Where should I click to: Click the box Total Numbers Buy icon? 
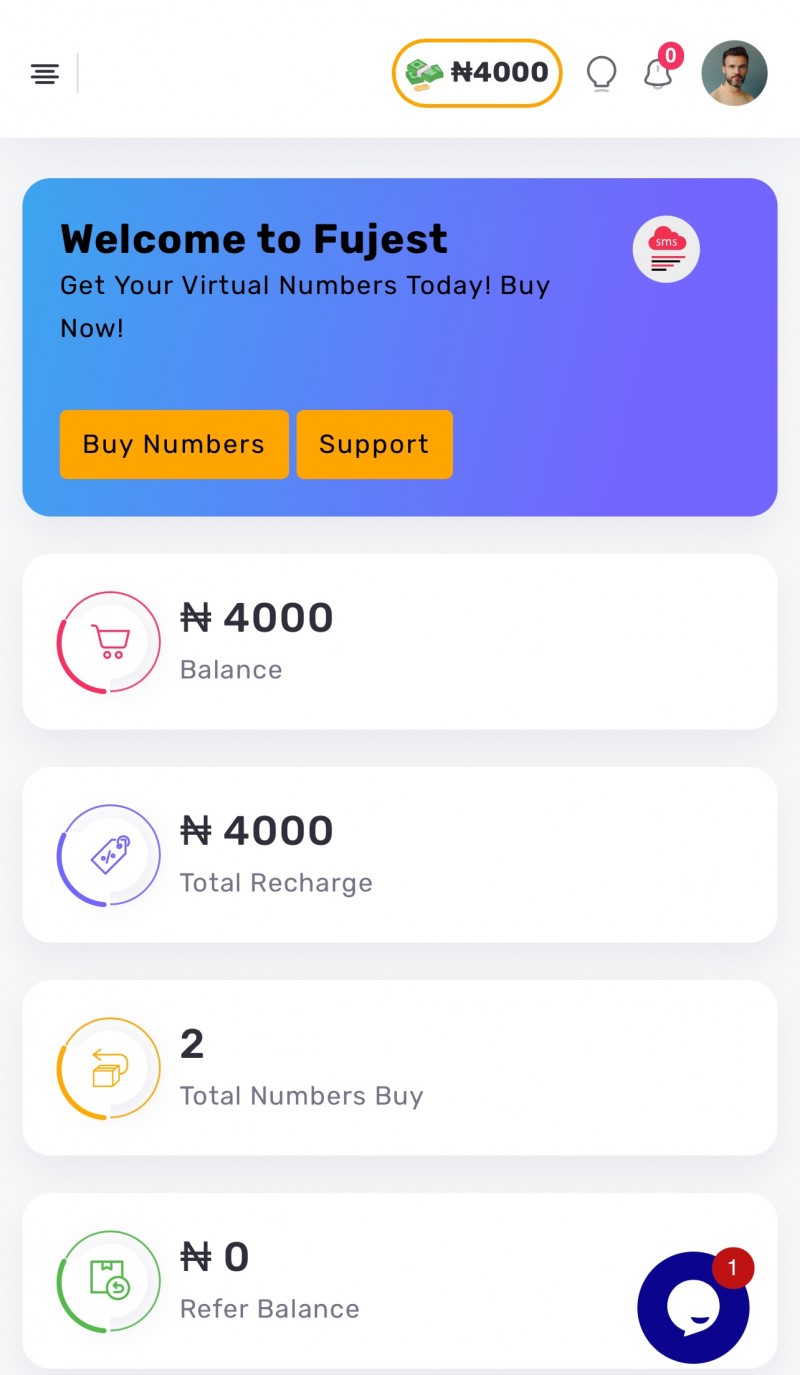[109, 1068]
